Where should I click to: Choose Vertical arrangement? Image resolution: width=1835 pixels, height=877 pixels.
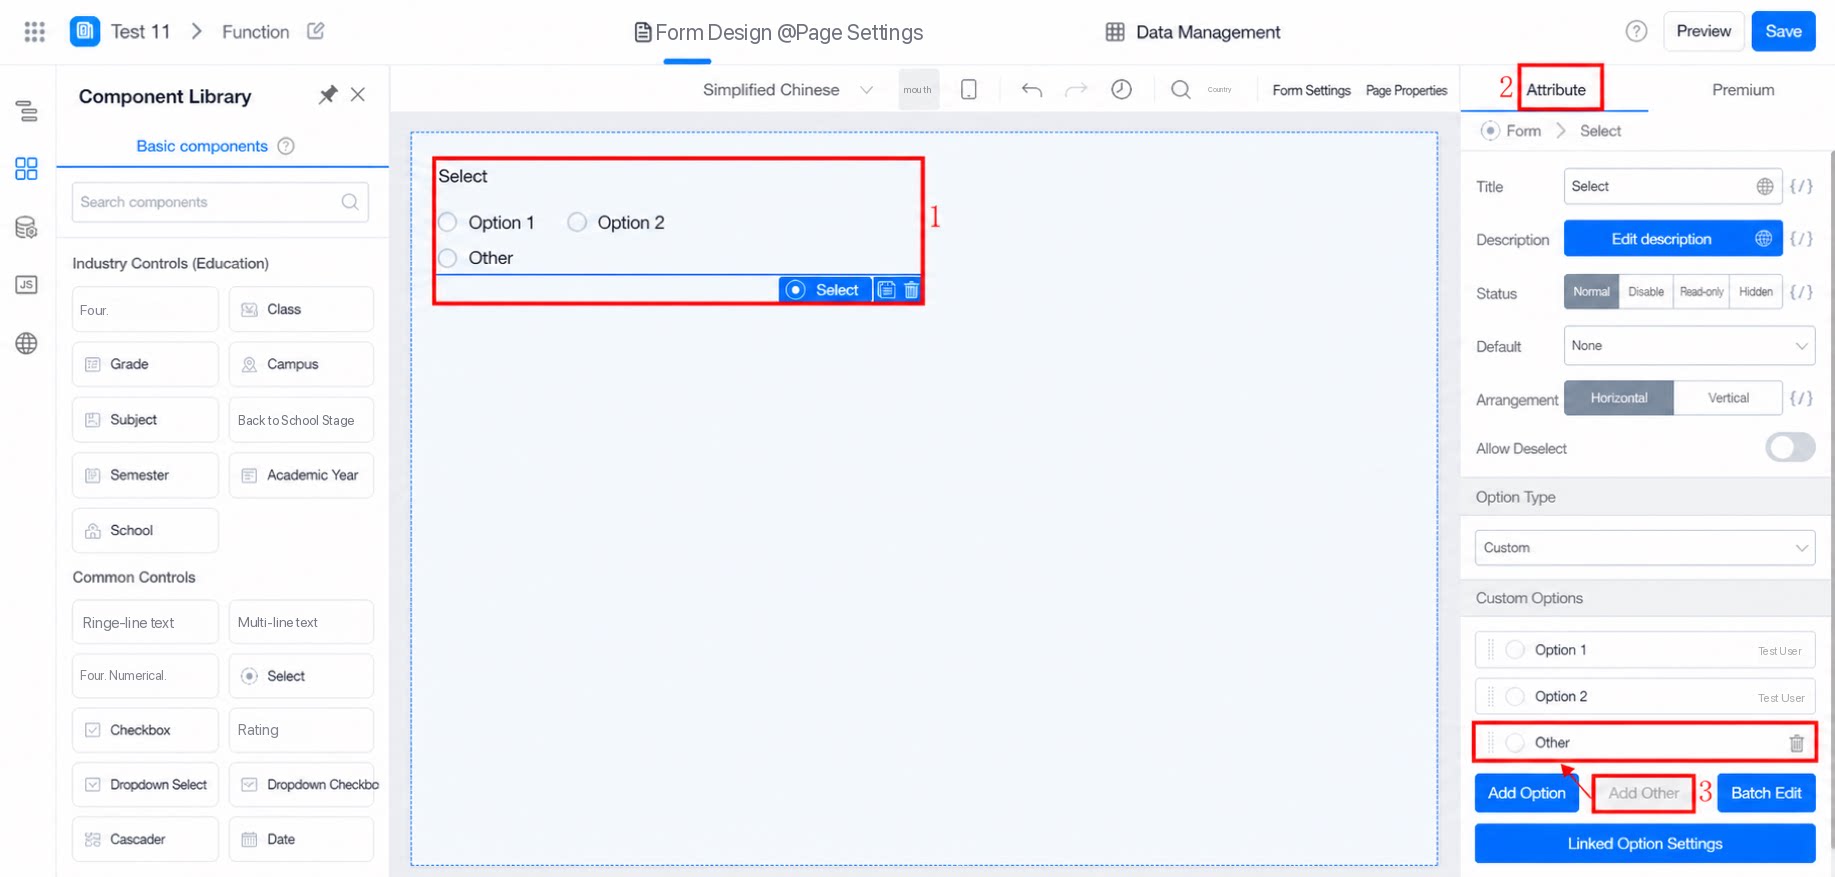[x=1728, y=398]
